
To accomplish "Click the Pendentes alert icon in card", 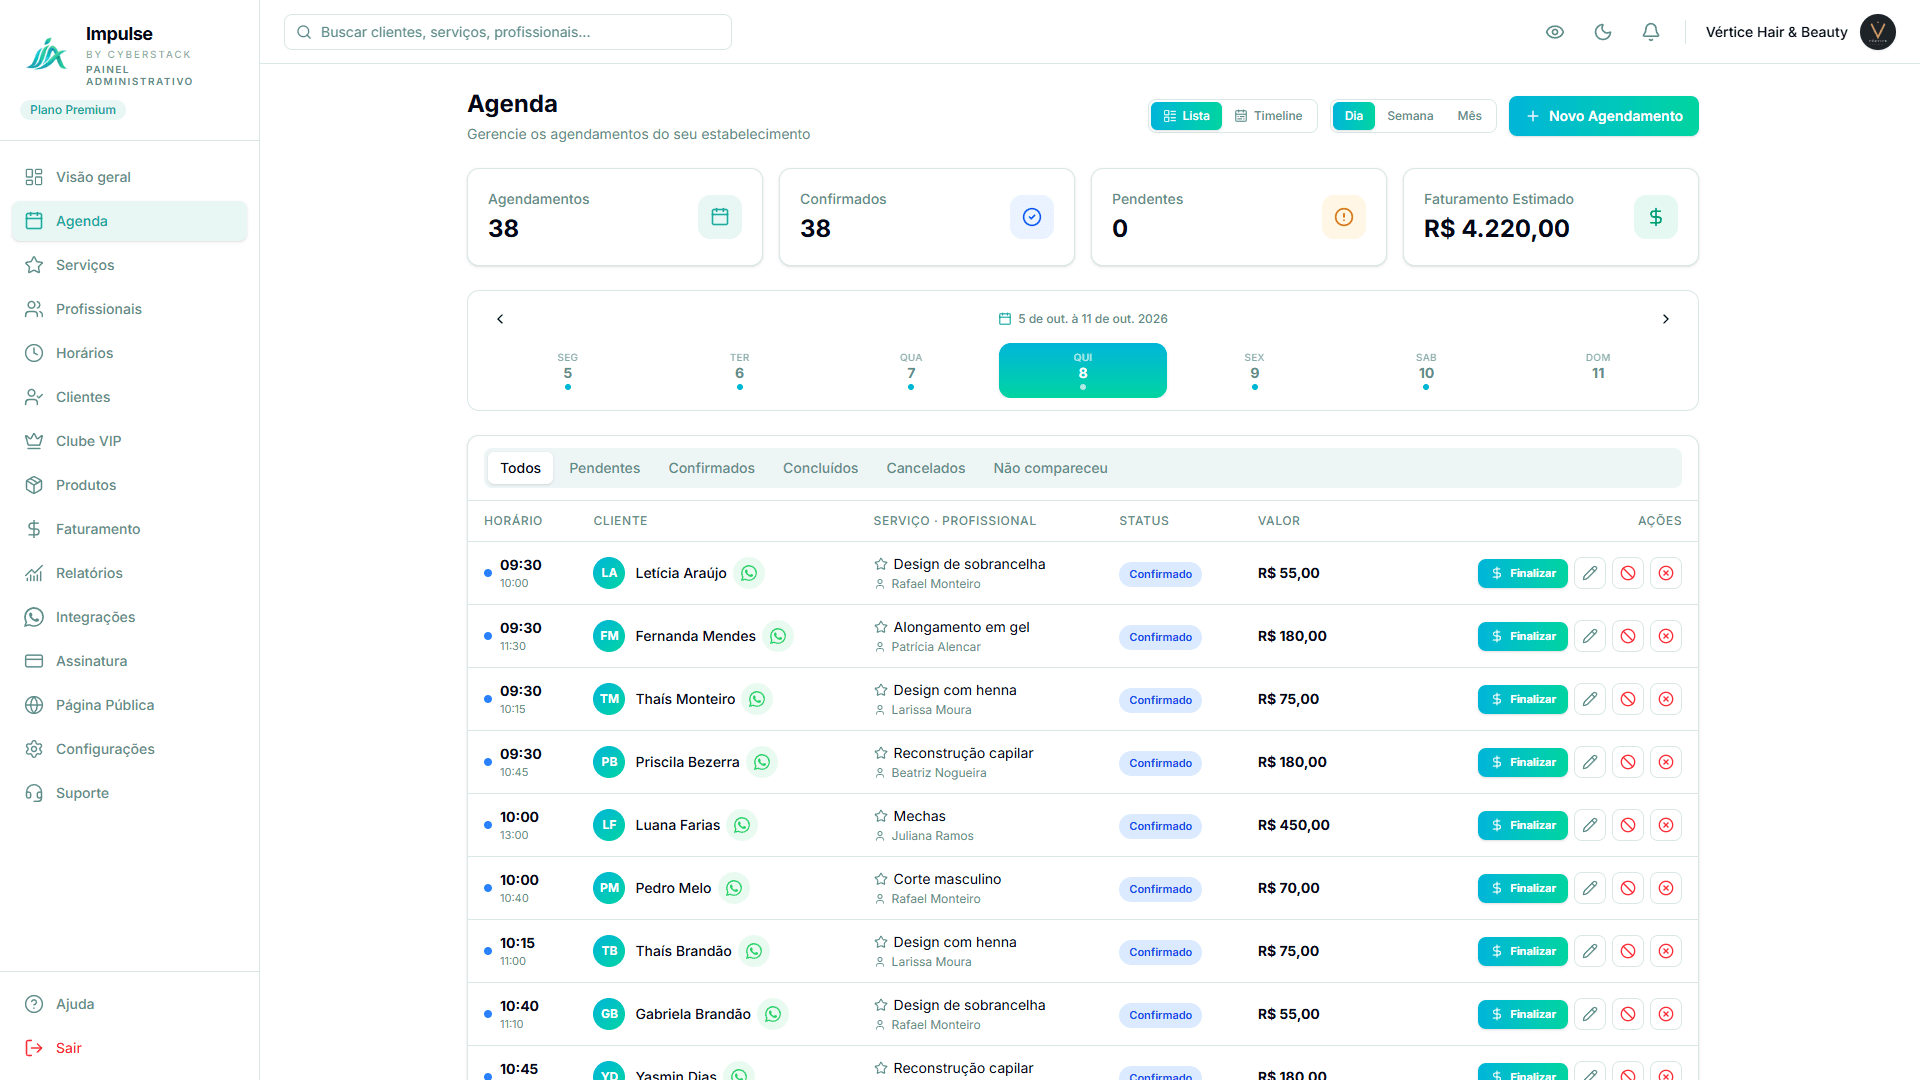I will coord(1344,217).
